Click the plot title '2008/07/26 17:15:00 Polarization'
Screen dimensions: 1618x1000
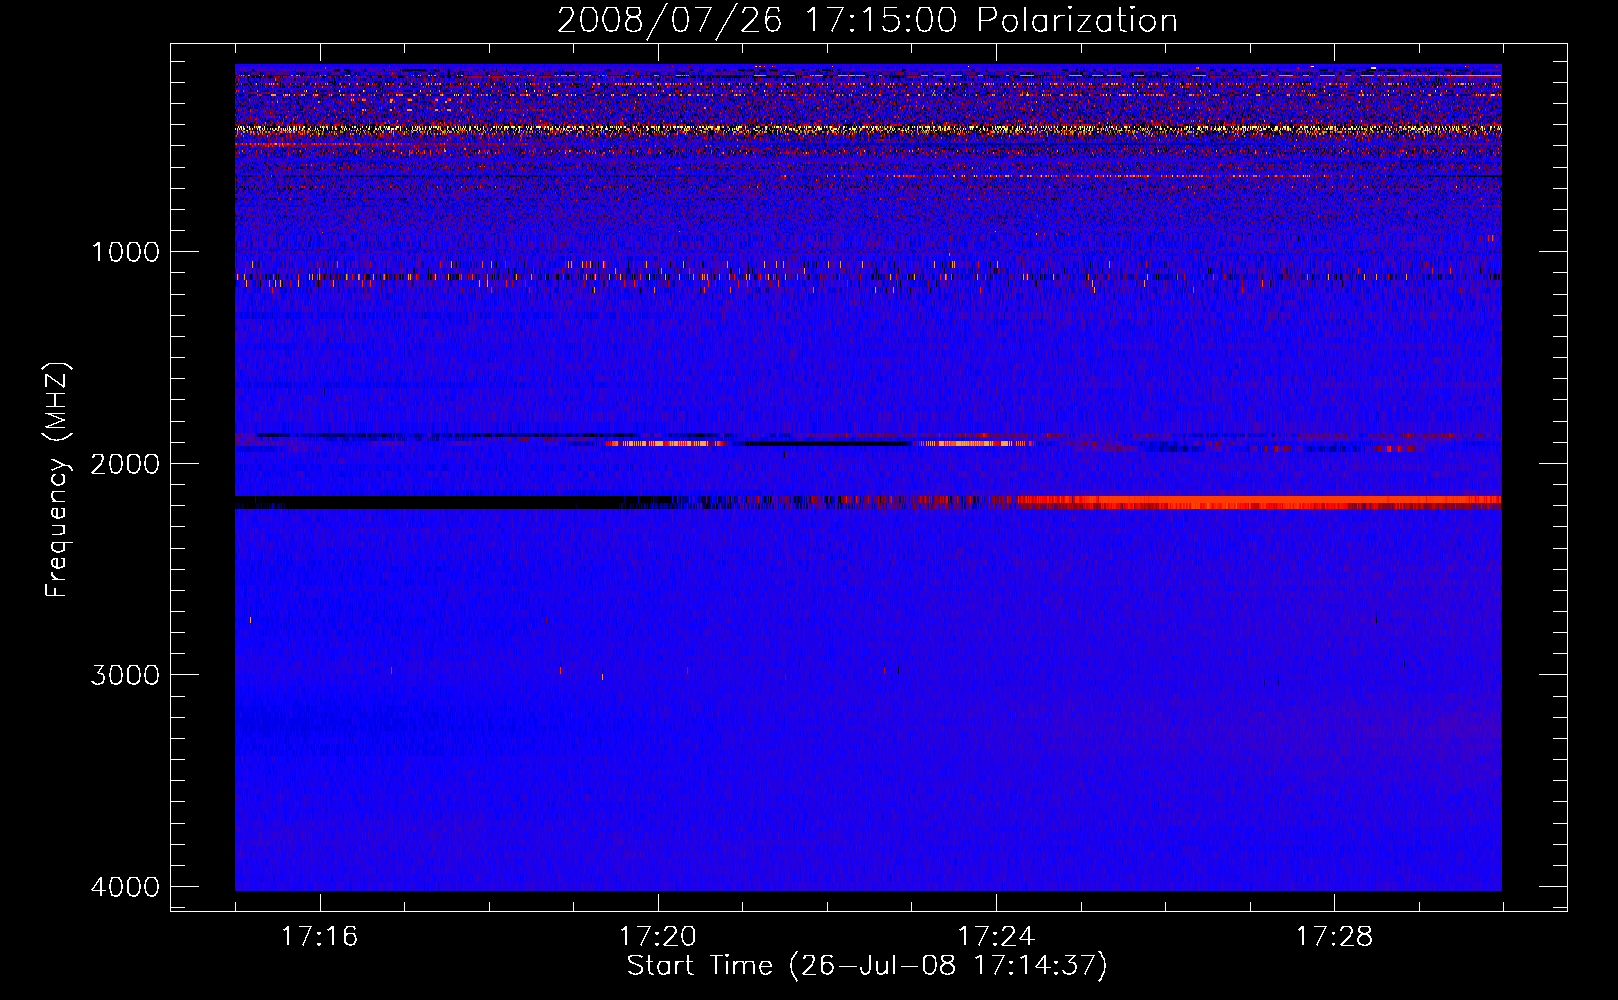867,20
